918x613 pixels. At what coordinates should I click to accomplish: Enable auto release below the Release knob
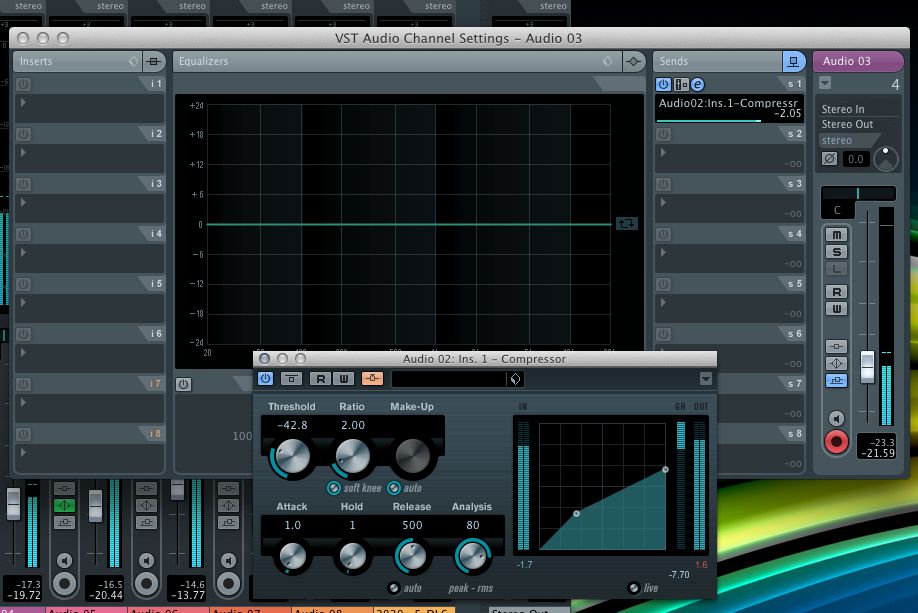point(394,588)
